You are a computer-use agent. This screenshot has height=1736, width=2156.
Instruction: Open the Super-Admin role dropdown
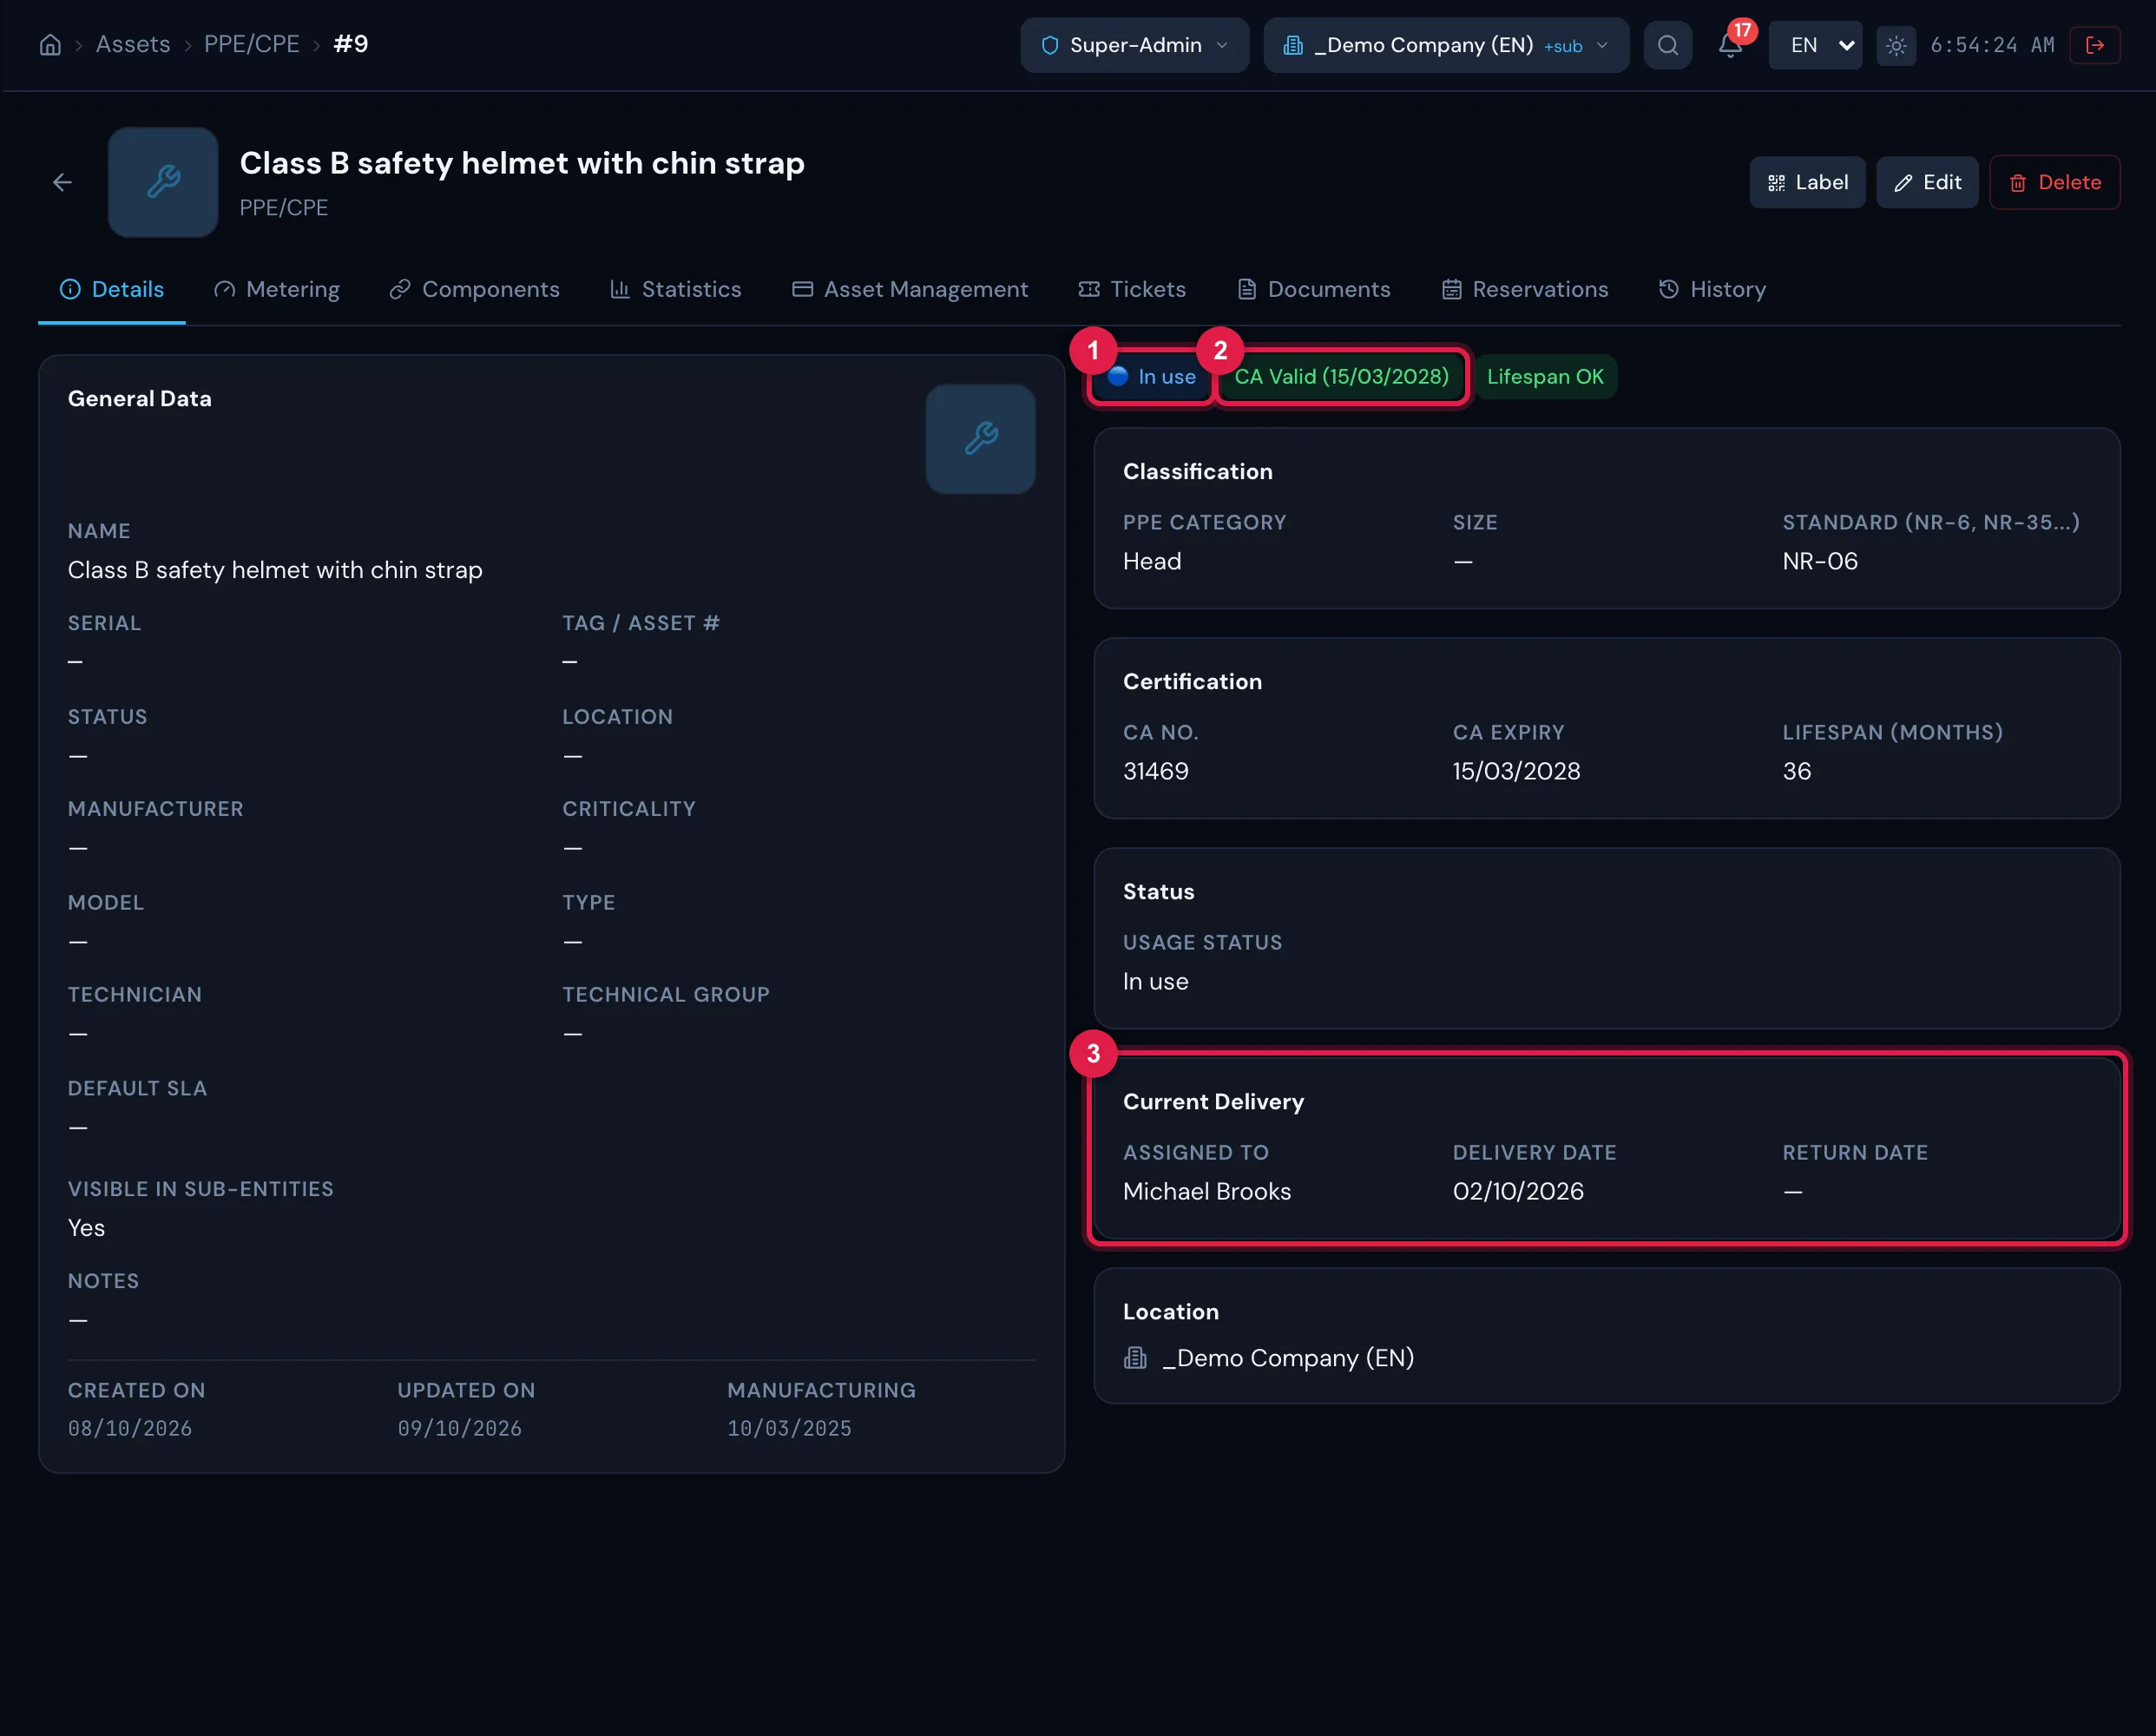click(1134, 45)
